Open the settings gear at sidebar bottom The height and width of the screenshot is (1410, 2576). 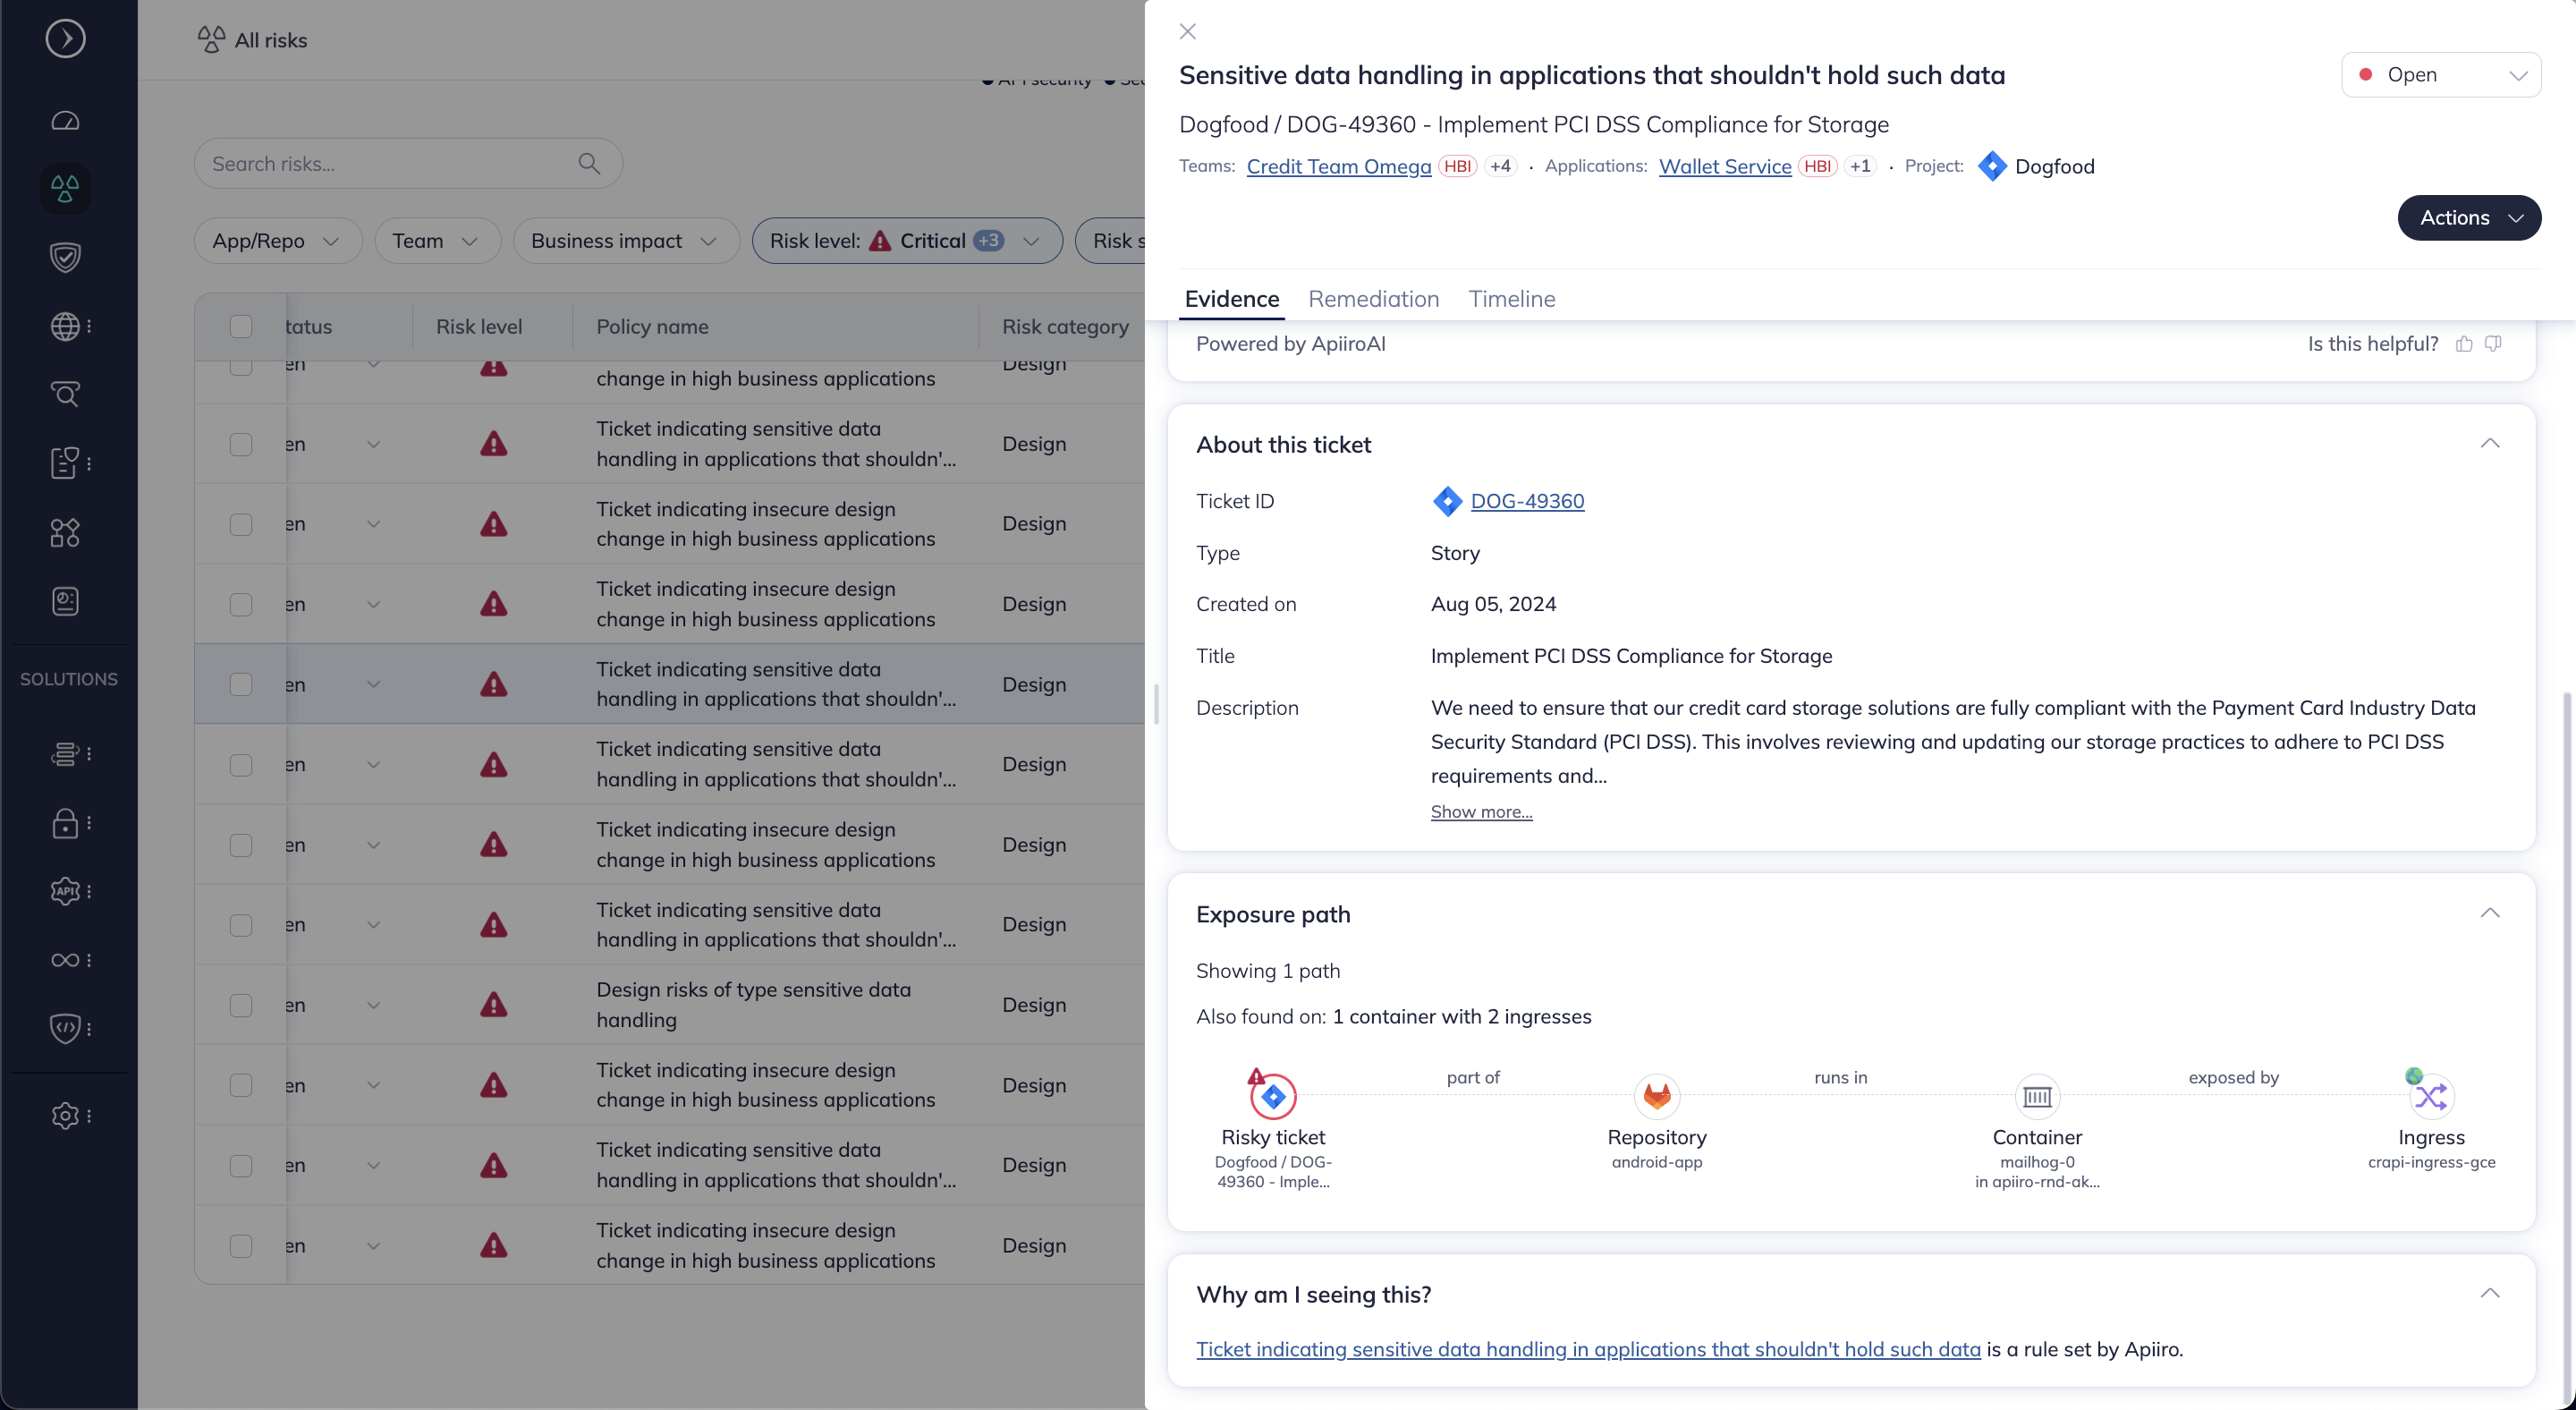coord(65,1117)
